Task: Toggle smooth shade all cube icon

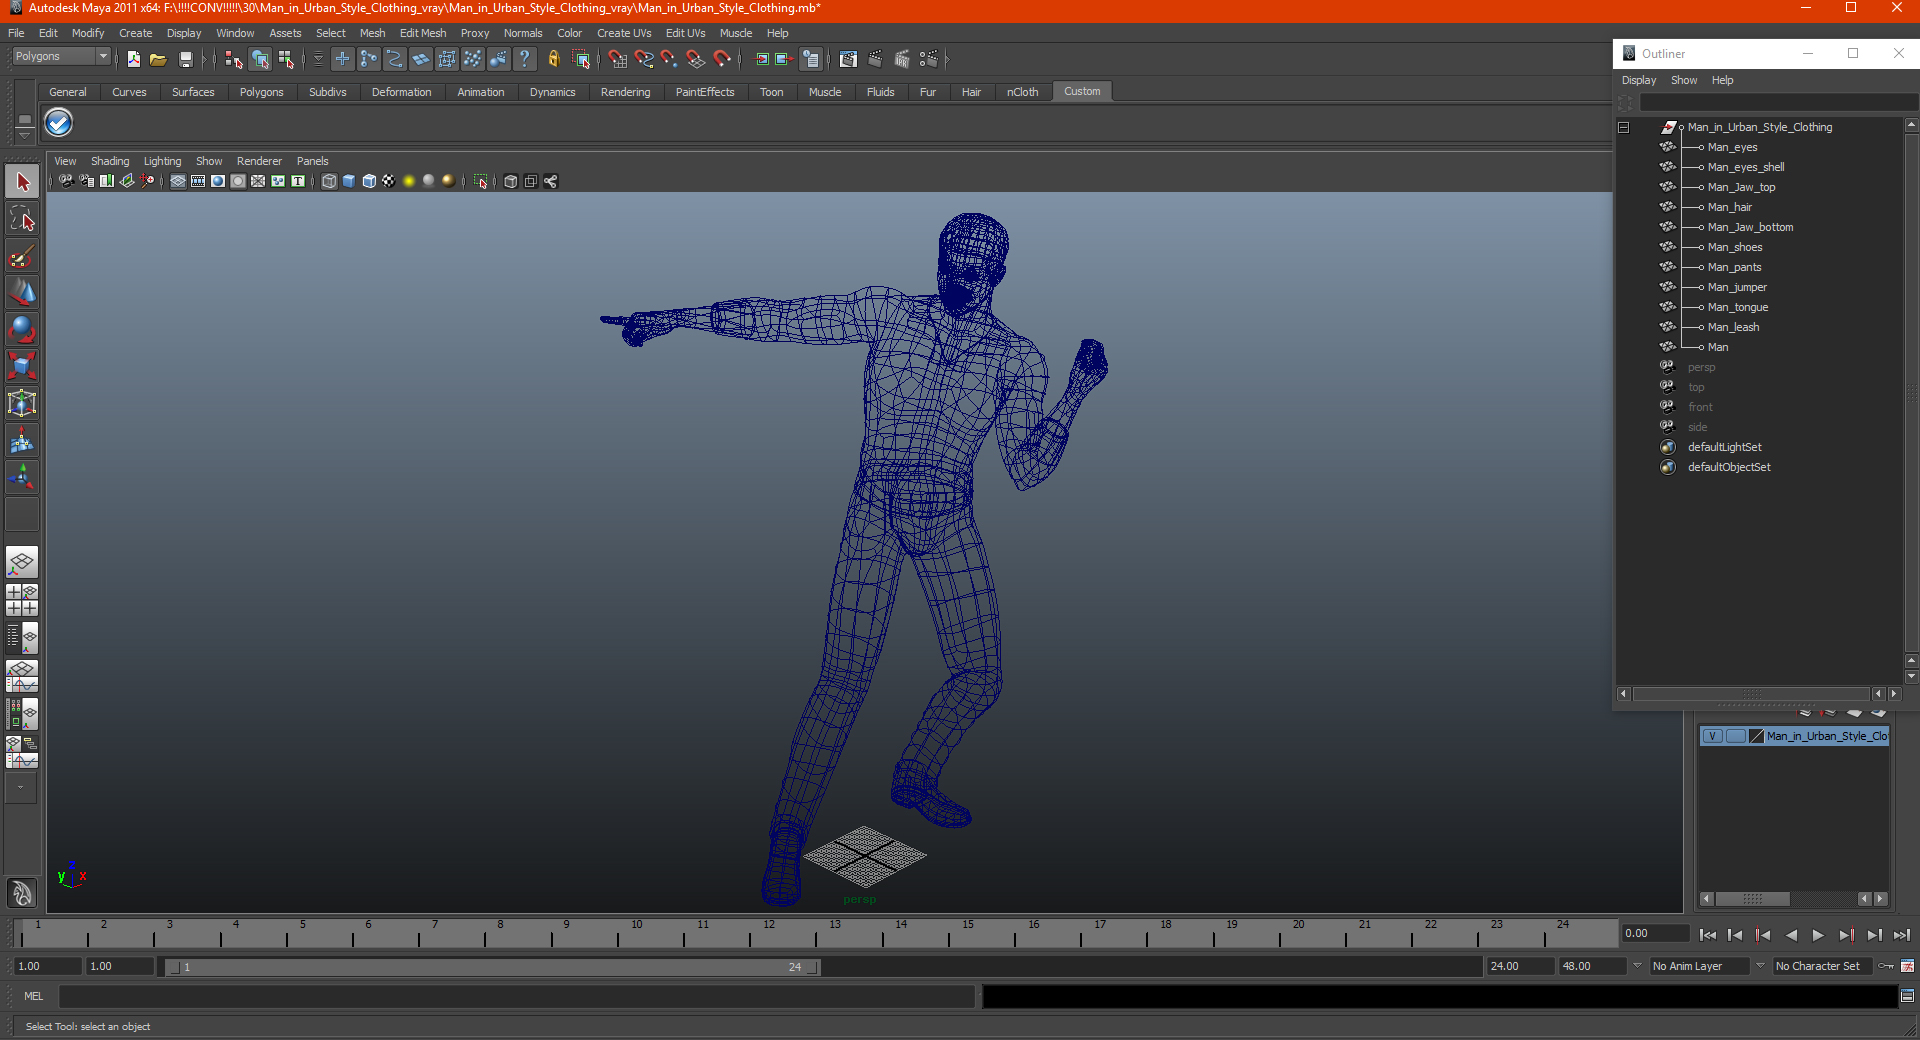Action: tap(349, 181)
